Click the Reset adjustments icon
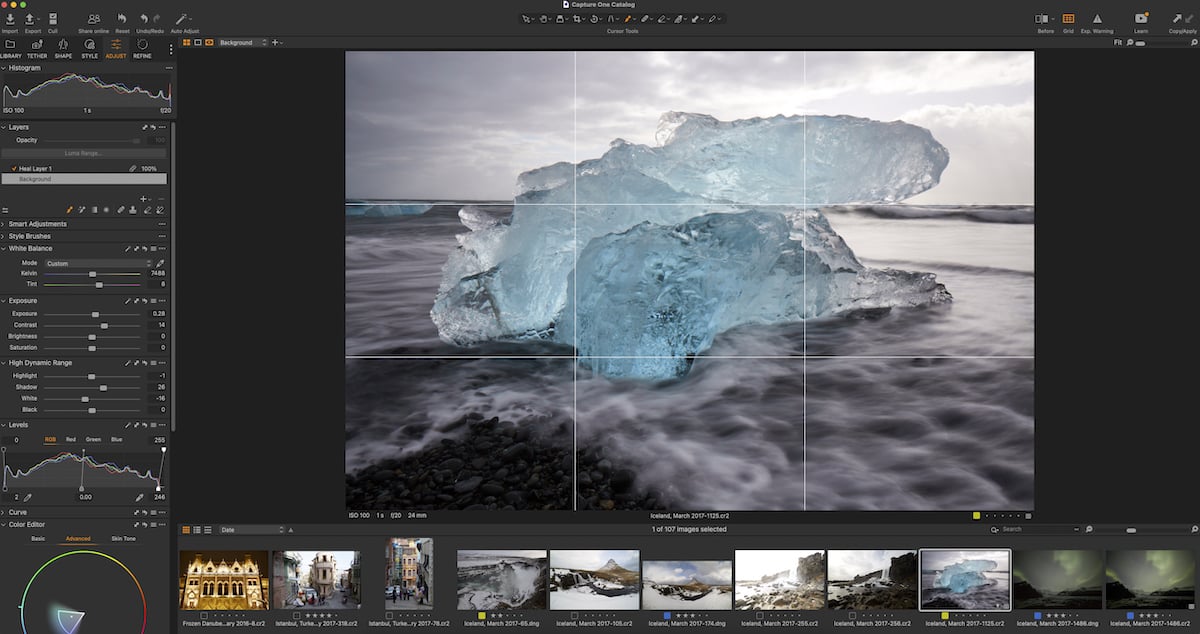Image resolution: width=1200 pixels, height=634 pixels. (x=120, y=18)
